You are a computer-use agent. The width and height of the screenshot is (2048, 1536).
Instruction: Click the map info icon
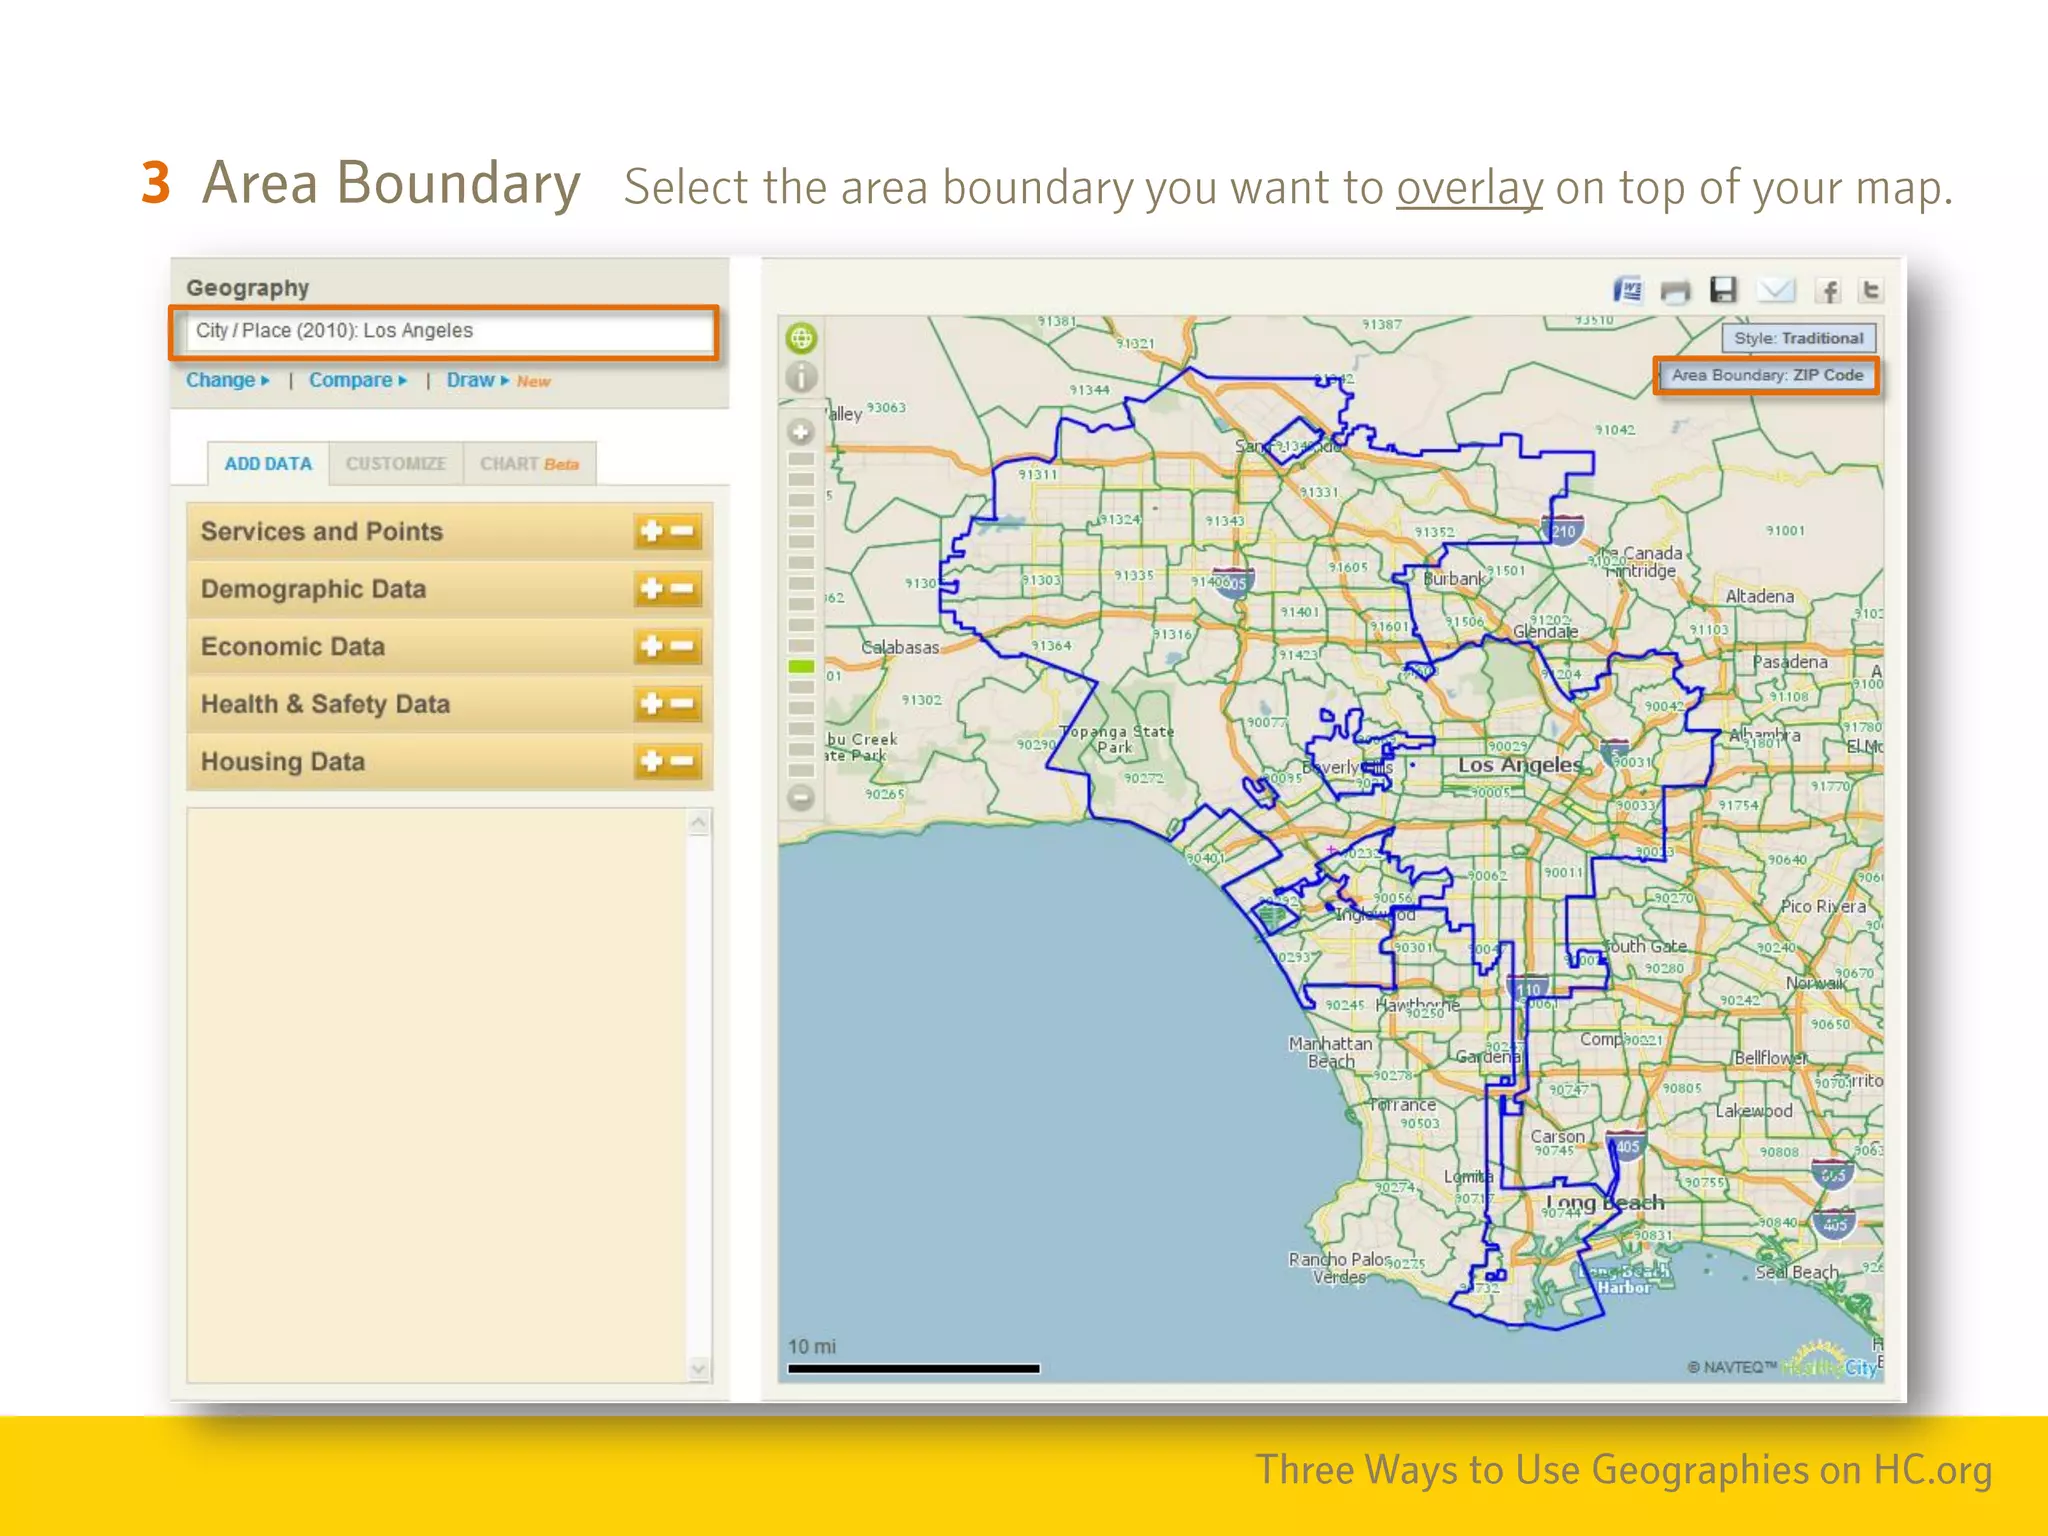(801, 377)
